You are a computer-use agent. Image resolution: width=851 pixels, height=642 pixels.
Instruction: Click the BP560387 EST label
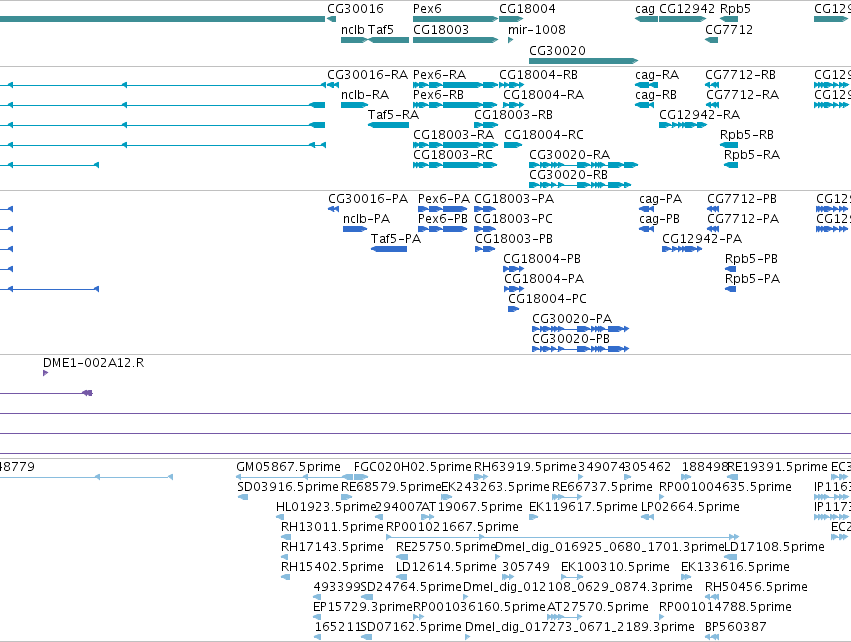[x=735, y=627]
